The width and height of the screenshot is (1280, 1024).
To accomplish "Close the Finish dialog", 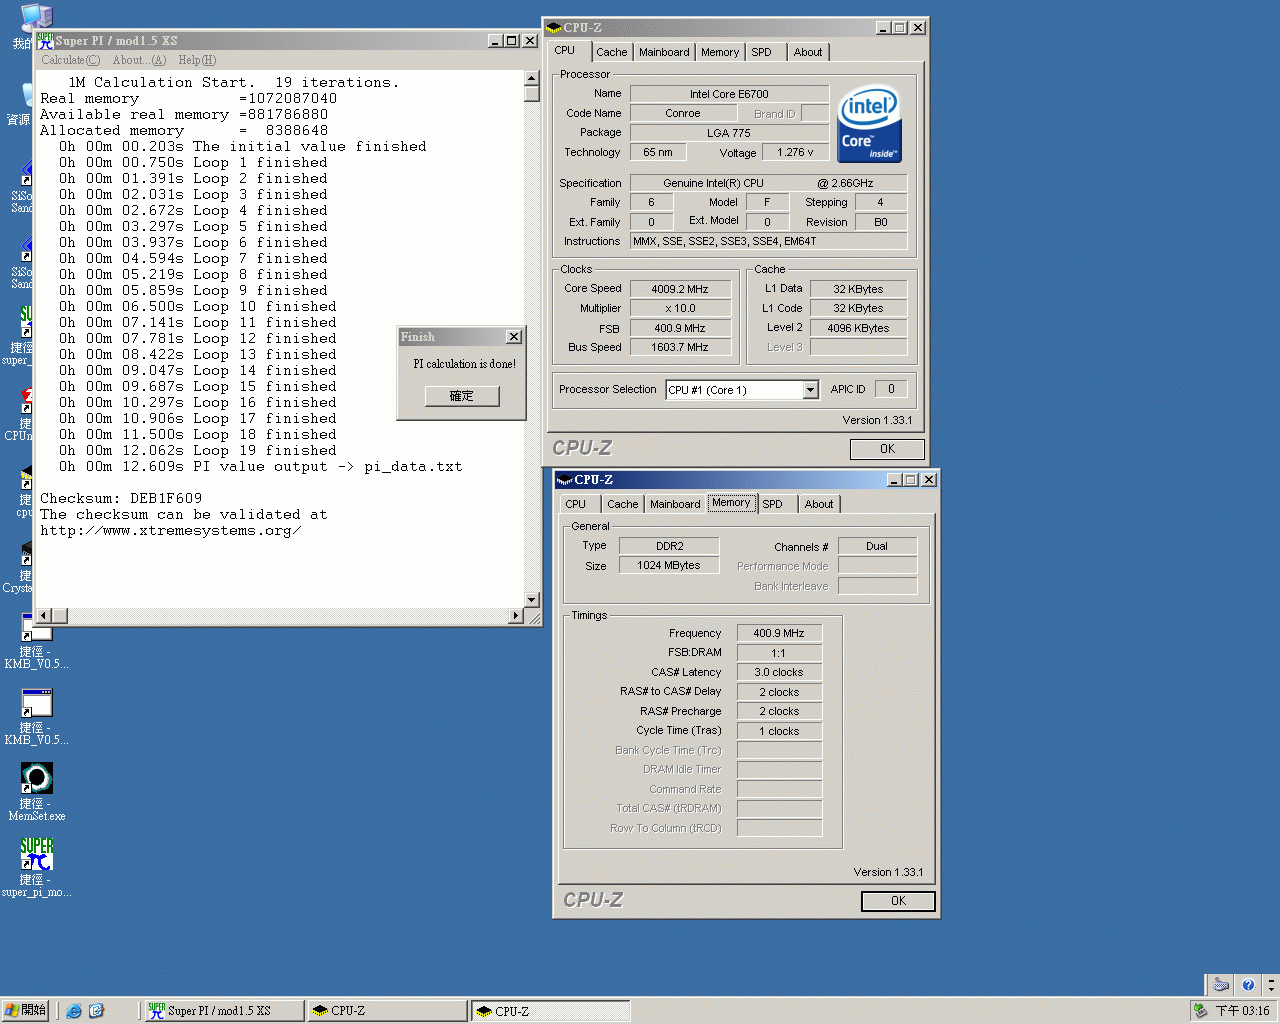I will tap(513, 337).
